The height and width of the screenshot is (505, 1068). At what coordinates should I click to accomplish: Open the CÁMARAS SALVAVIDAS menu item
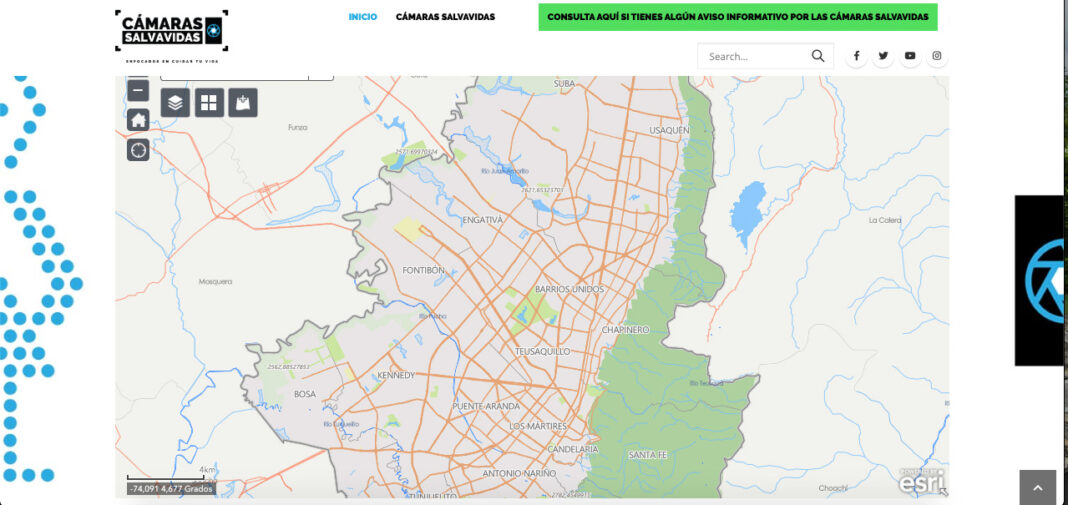tap(445, 17)
